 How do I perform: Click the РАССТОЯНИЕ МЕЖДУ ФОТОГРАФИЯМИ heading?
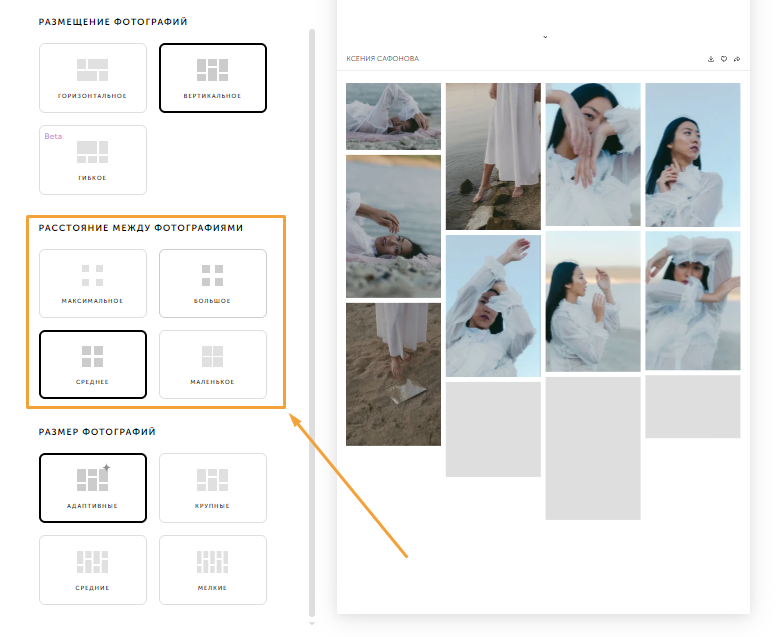click(x=141, y=228)
